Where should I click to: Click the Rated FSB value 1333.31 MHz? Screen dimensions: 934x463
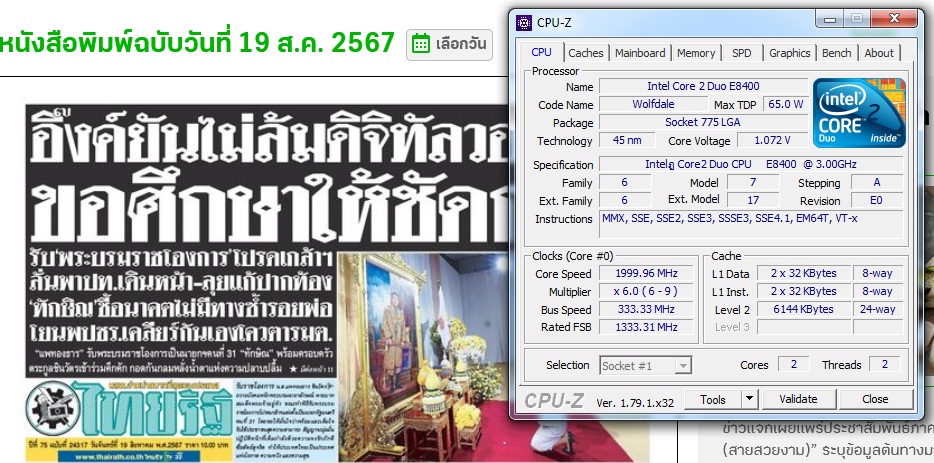coord(646,327)
